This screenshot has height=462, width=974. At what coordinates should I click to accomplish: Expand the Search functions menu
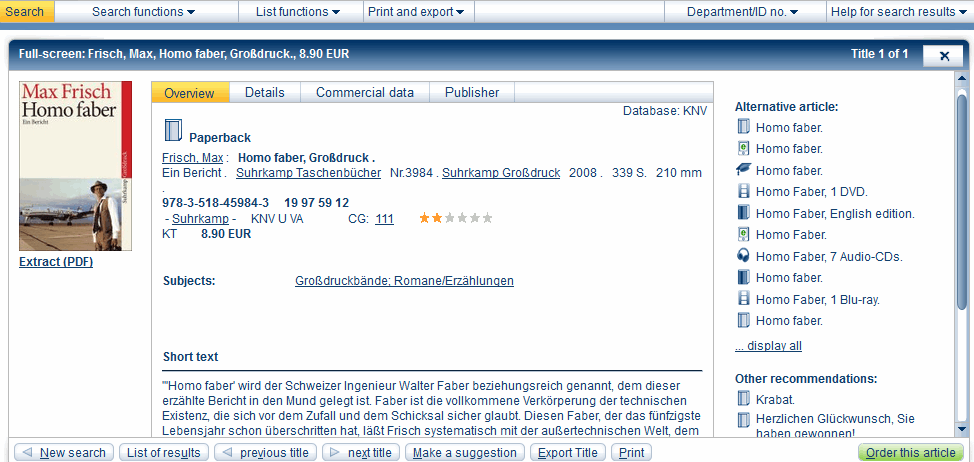(x=143, y=12)
